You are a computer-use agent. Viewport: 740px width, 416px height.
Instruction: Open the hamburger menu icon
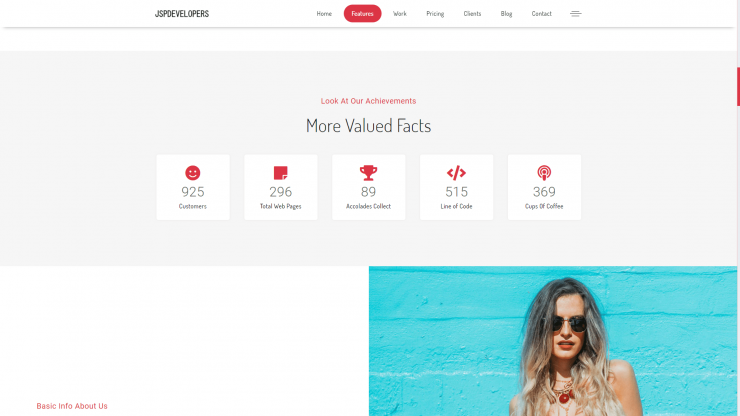click(x=576, y=14)
